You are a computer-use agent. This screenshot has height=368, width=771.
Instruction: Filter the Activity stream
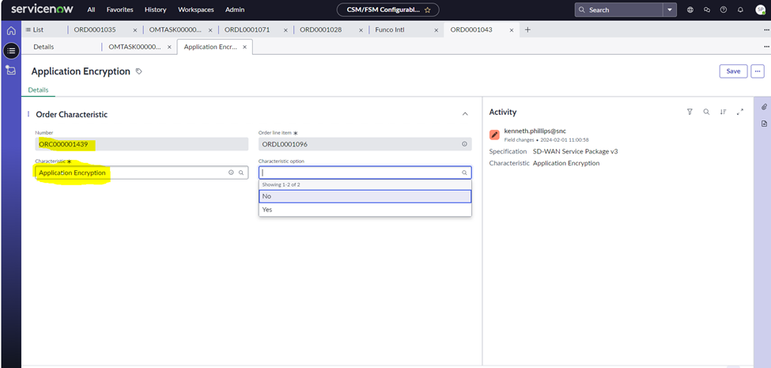point(689,112)
